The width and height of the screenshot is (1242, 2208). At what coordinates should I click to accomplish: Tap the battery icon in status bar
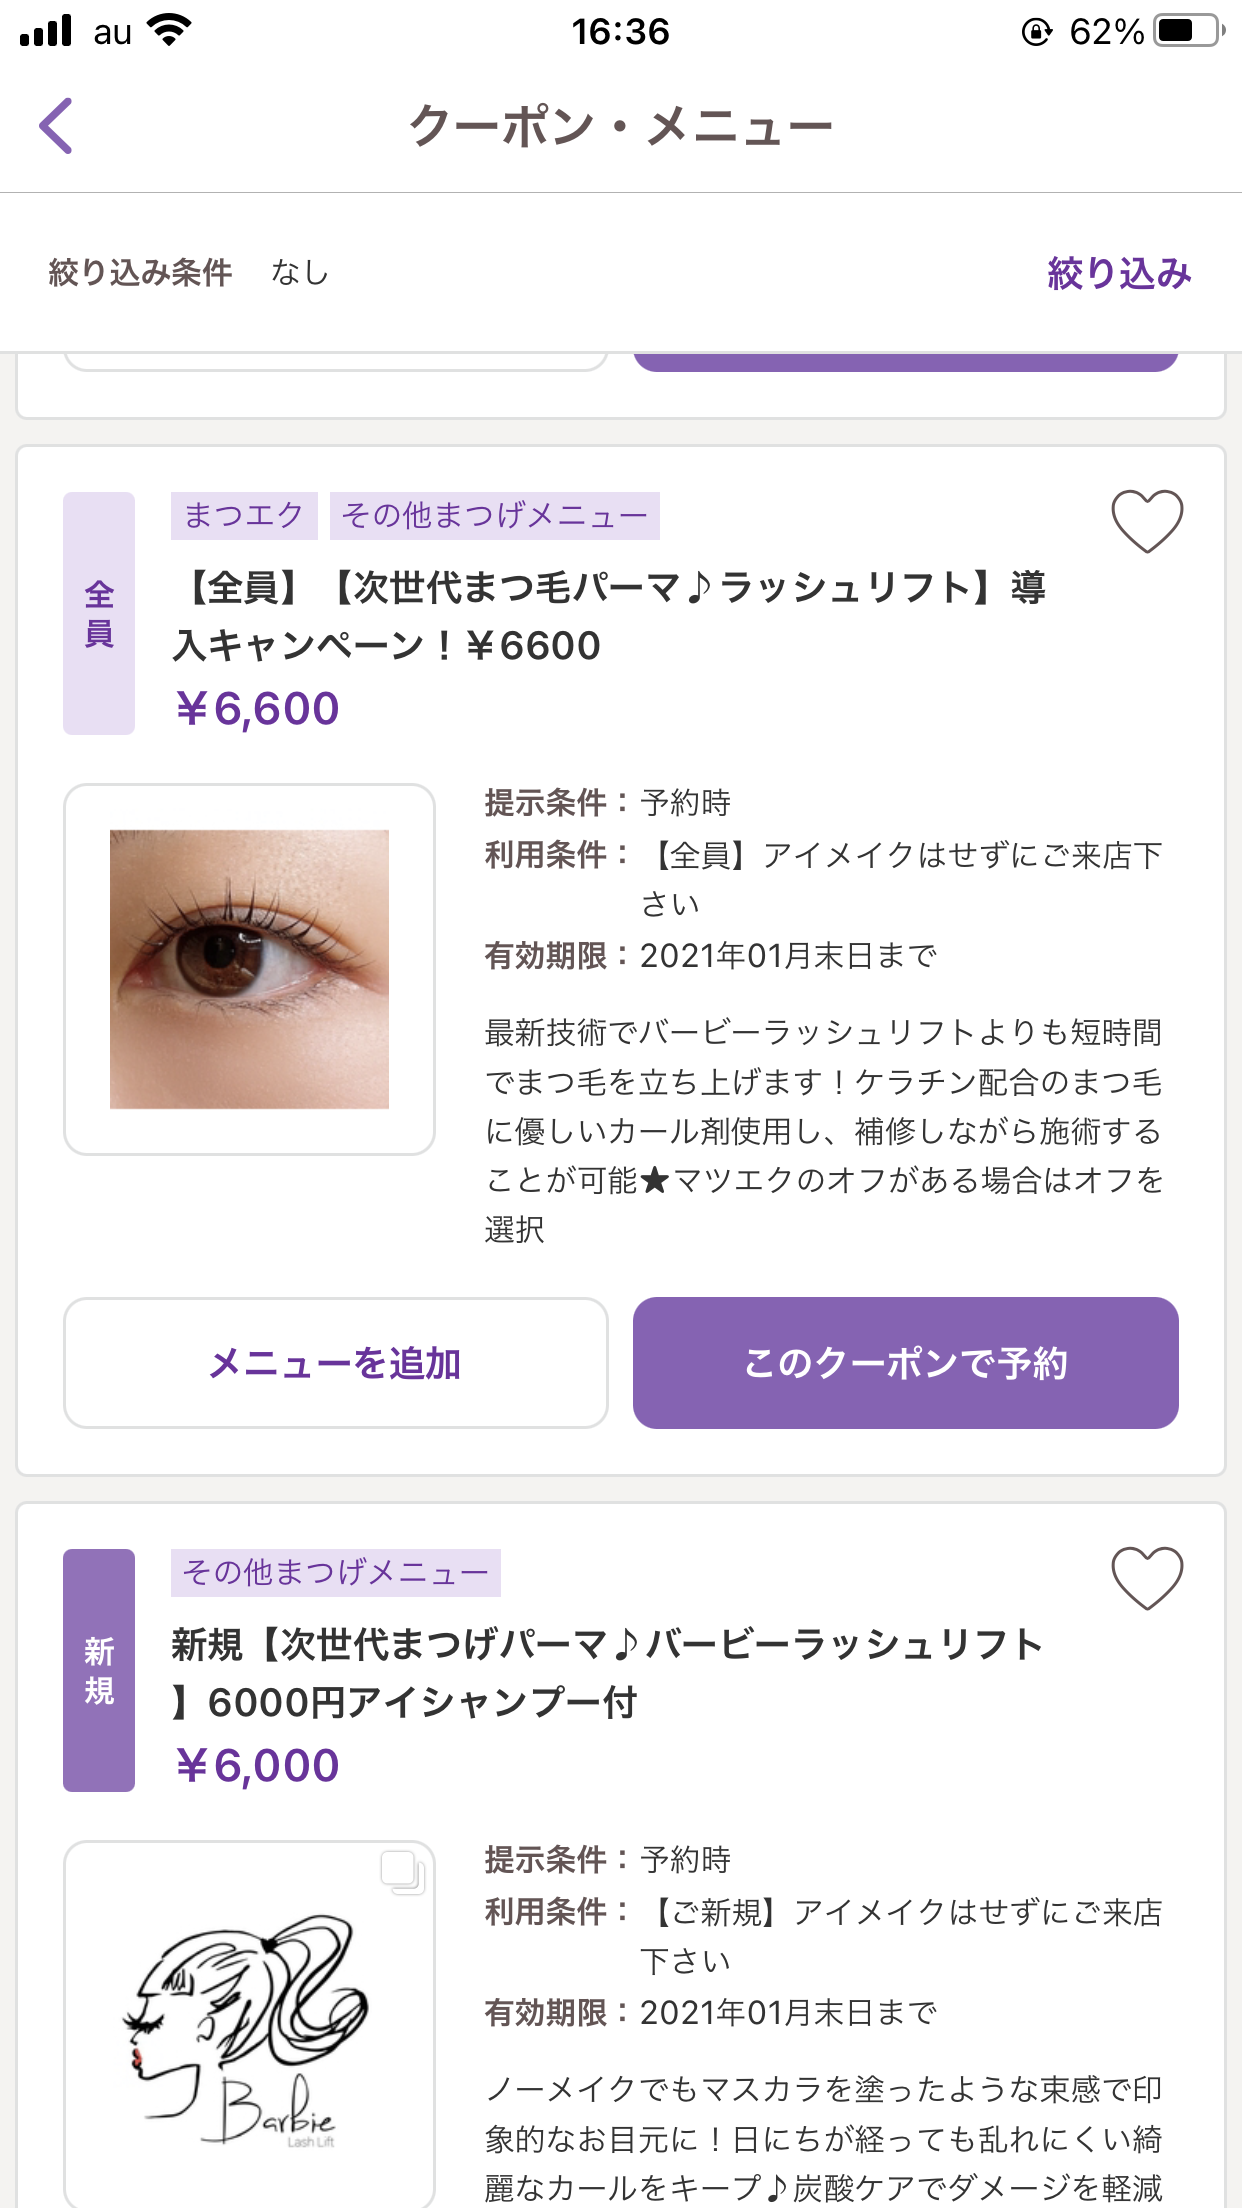(x=1188, y=31)
